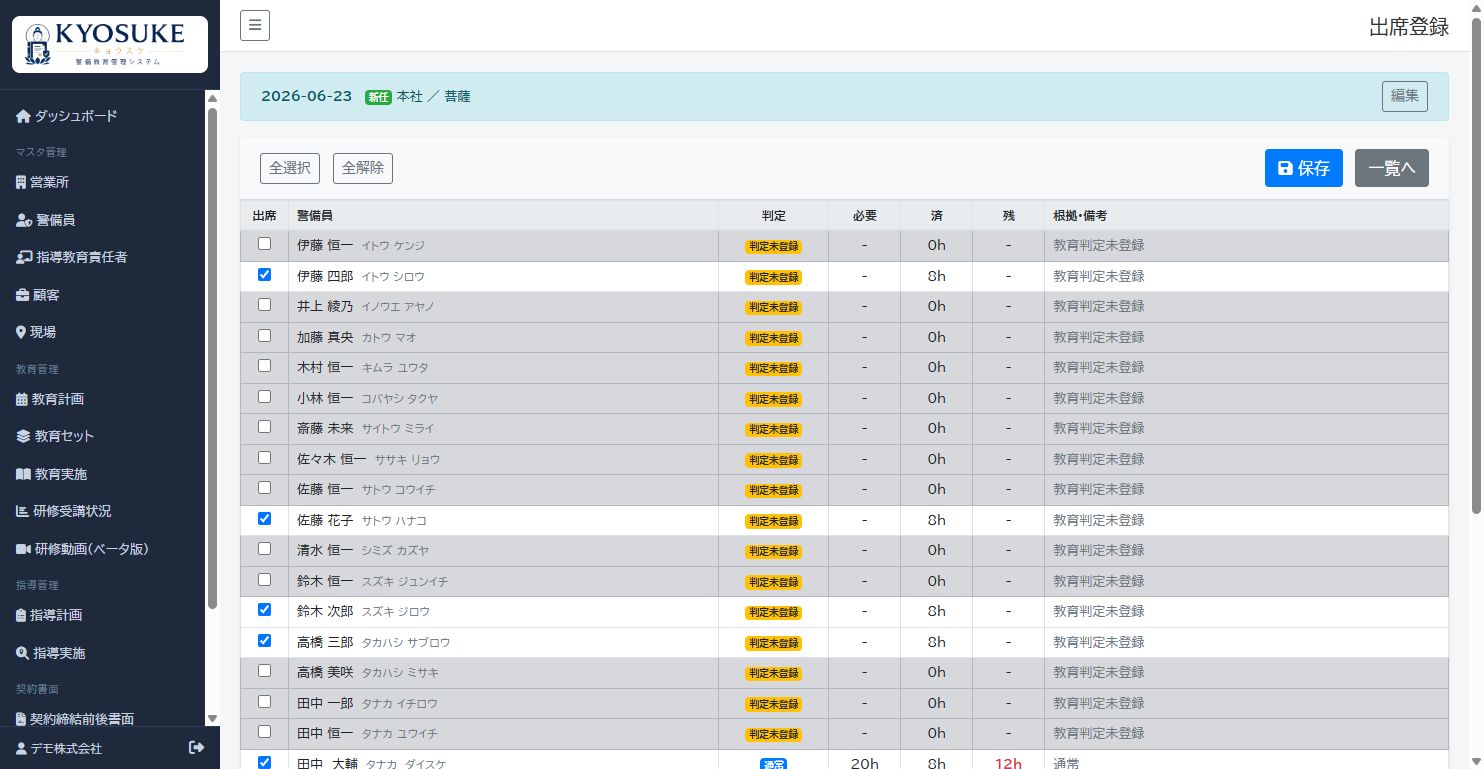Click the 営業所 building icon

(x=21, y=182)
